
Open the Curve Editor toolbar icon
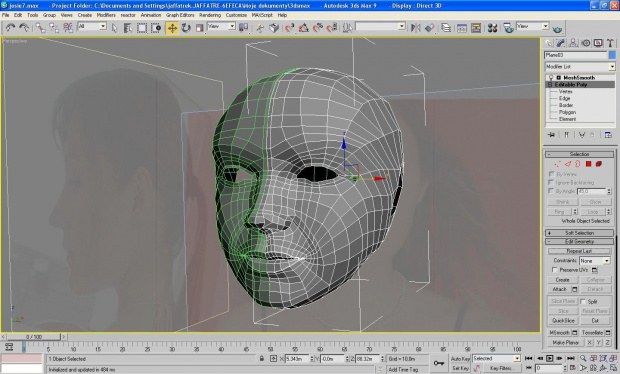tap(461, 28)
